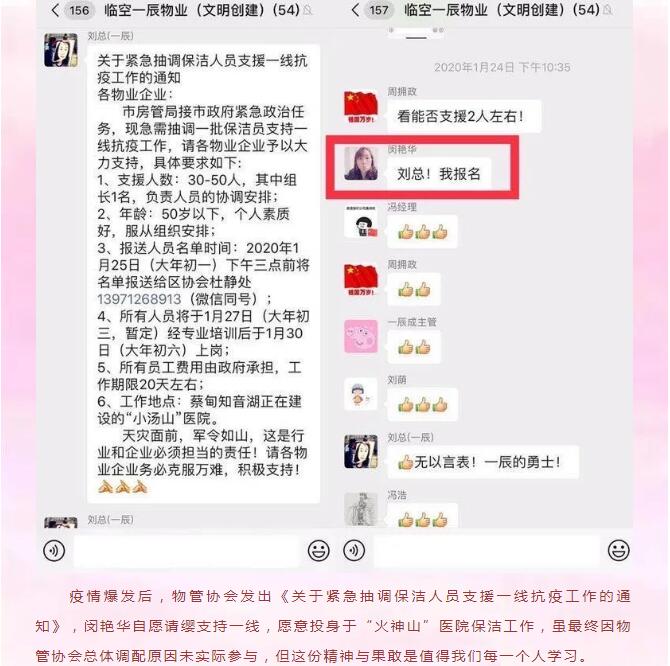The height and width of the screenshot is (666, 670).
Task: Tap 刘萌's cartoon avatar
Action: click(x=361, y=394)
